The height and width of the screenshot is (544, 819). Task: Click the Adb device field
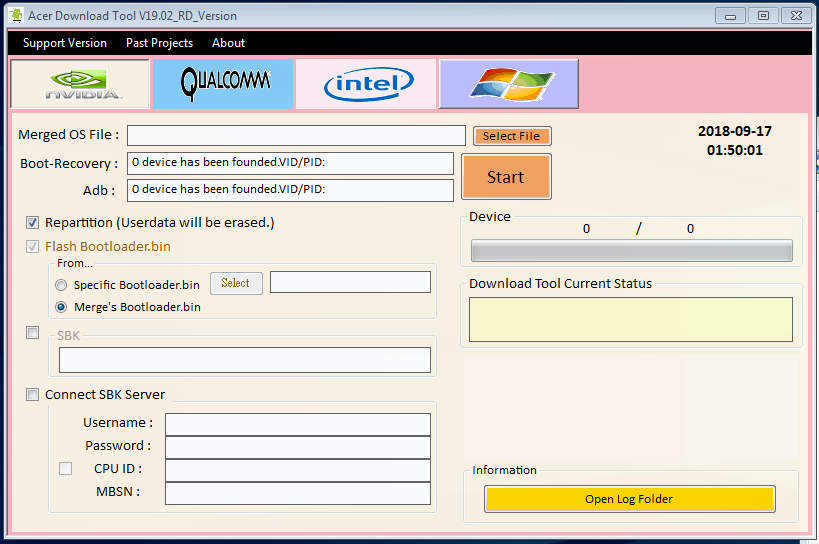pyautogui.click(x=290, y=191)
